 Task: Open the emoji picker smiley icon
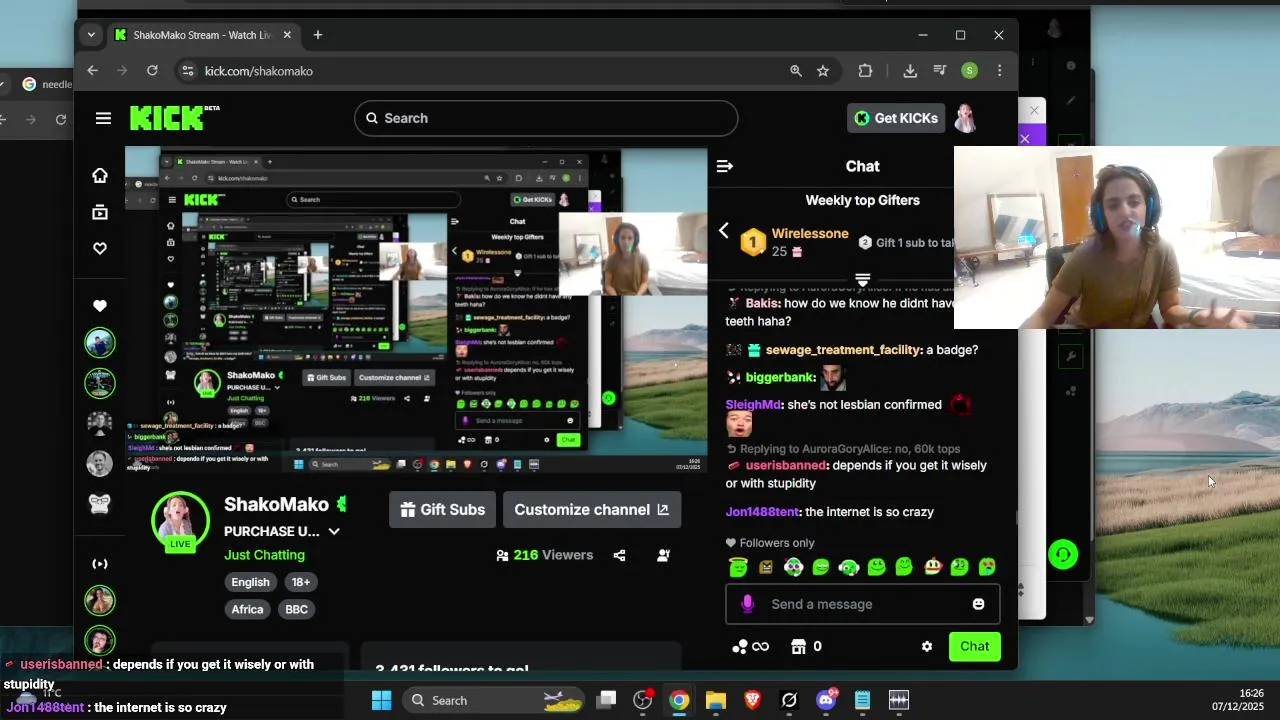pos(978,604)
